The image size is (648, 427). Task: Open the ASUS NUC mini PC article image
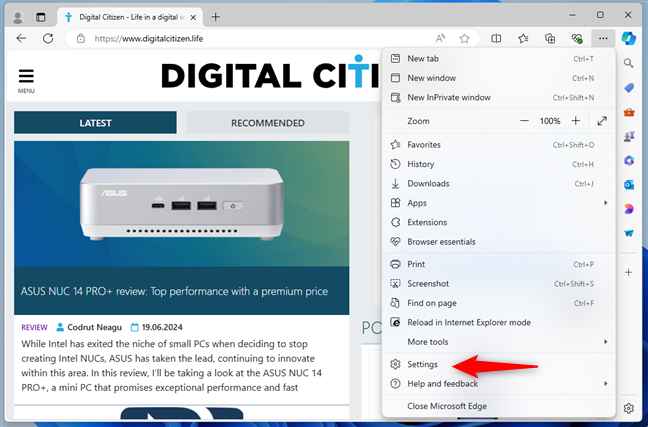[x=181, y=204]
